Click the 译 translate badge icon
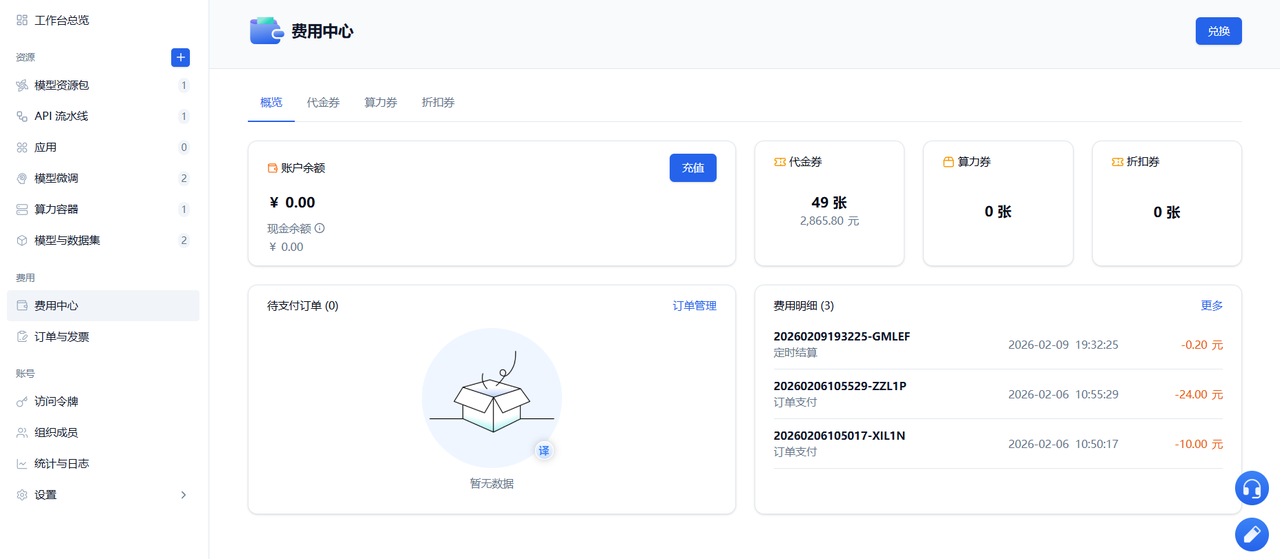The height and width of the screenshot is (559, 1280). click(544, 451)
